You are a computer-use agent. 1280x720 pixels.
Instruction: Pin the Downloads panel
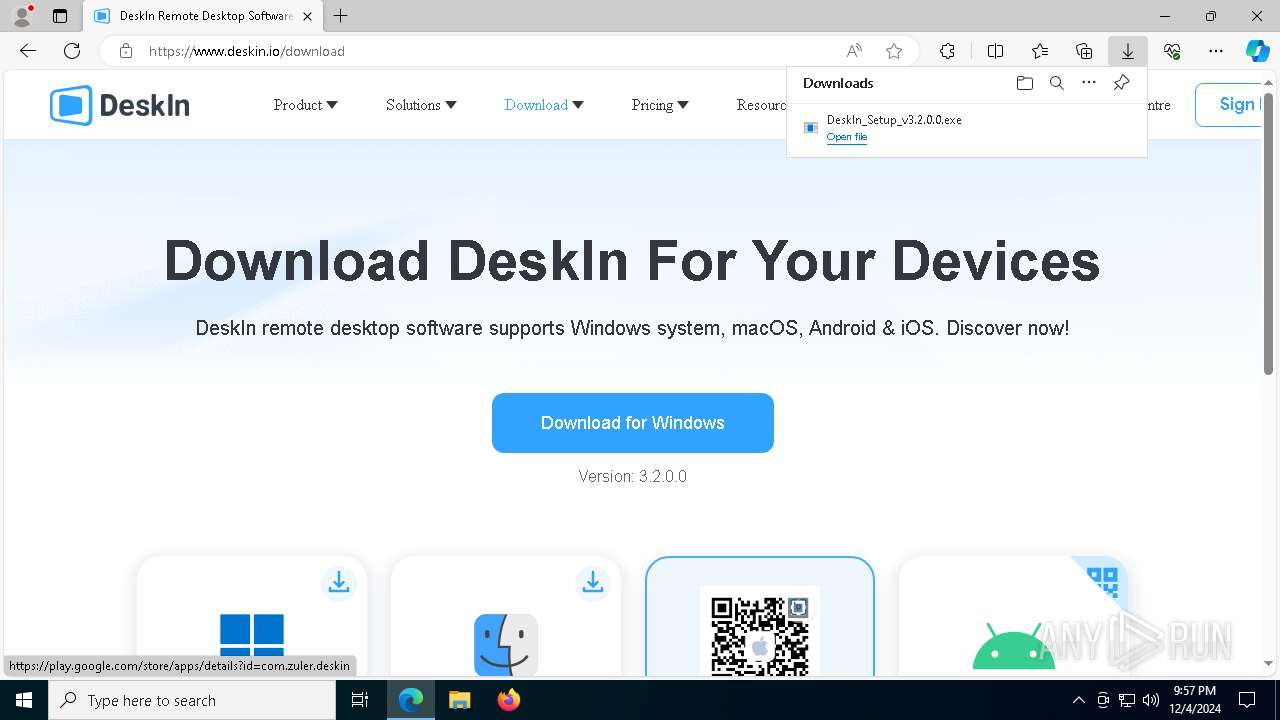click(x=1122, y=83)
